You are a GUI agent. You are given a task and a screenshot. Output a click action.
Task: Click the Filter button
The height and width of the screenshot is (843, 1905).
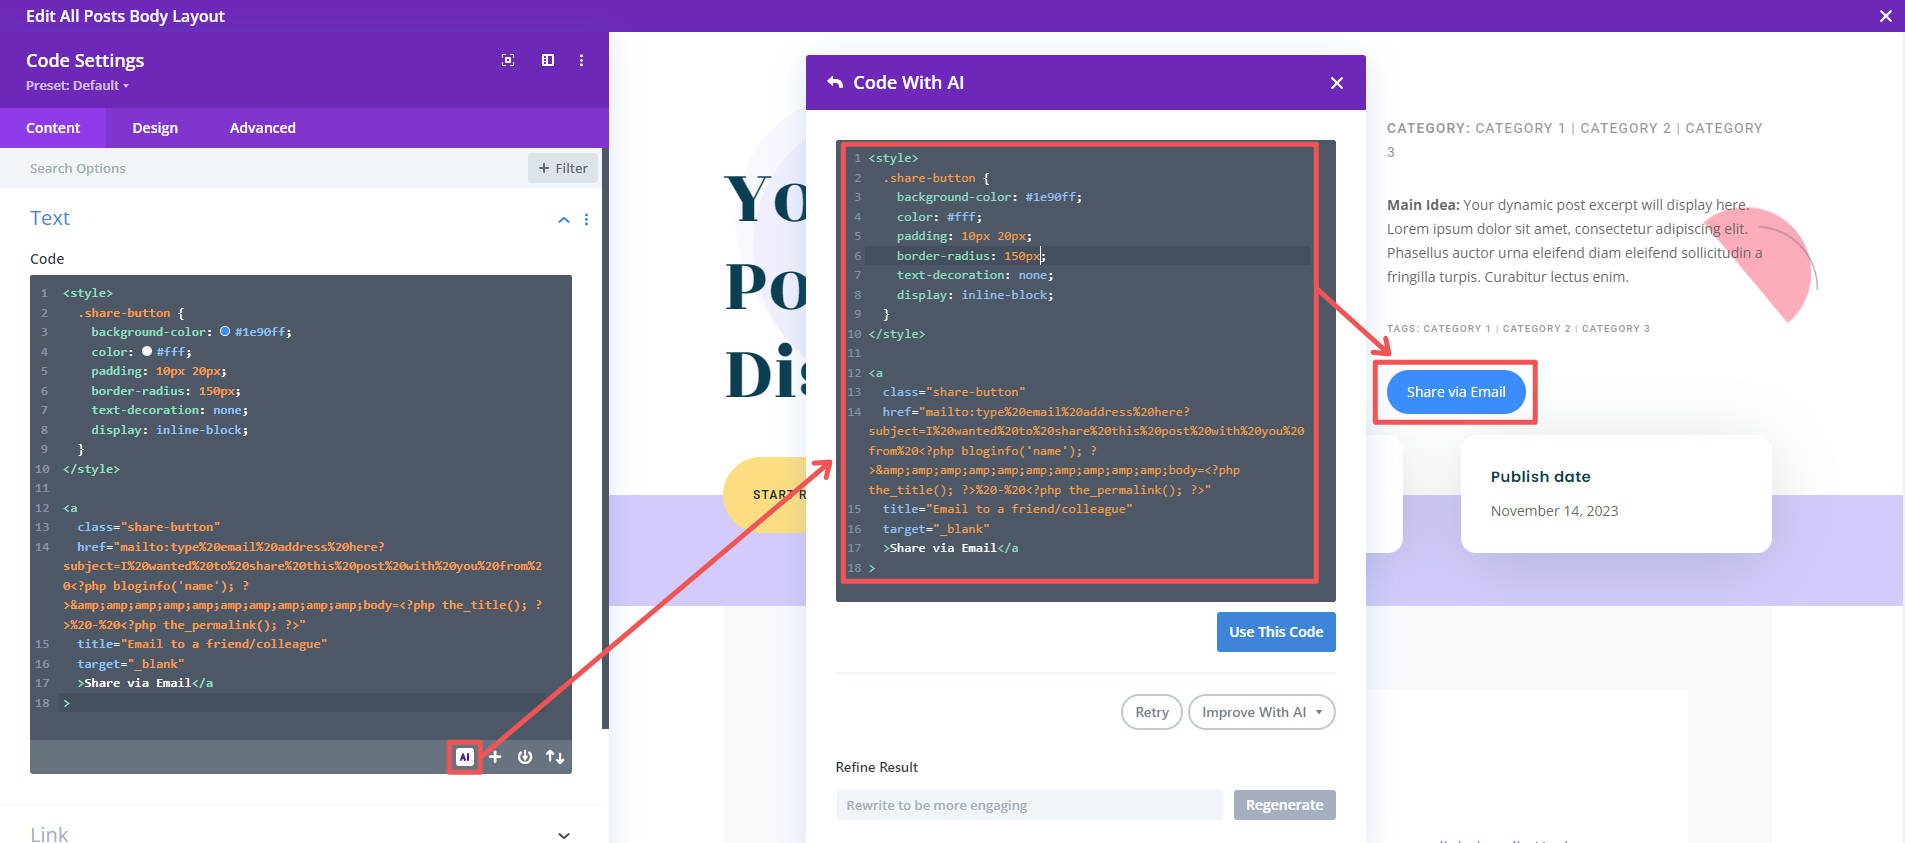click(563, 168)
